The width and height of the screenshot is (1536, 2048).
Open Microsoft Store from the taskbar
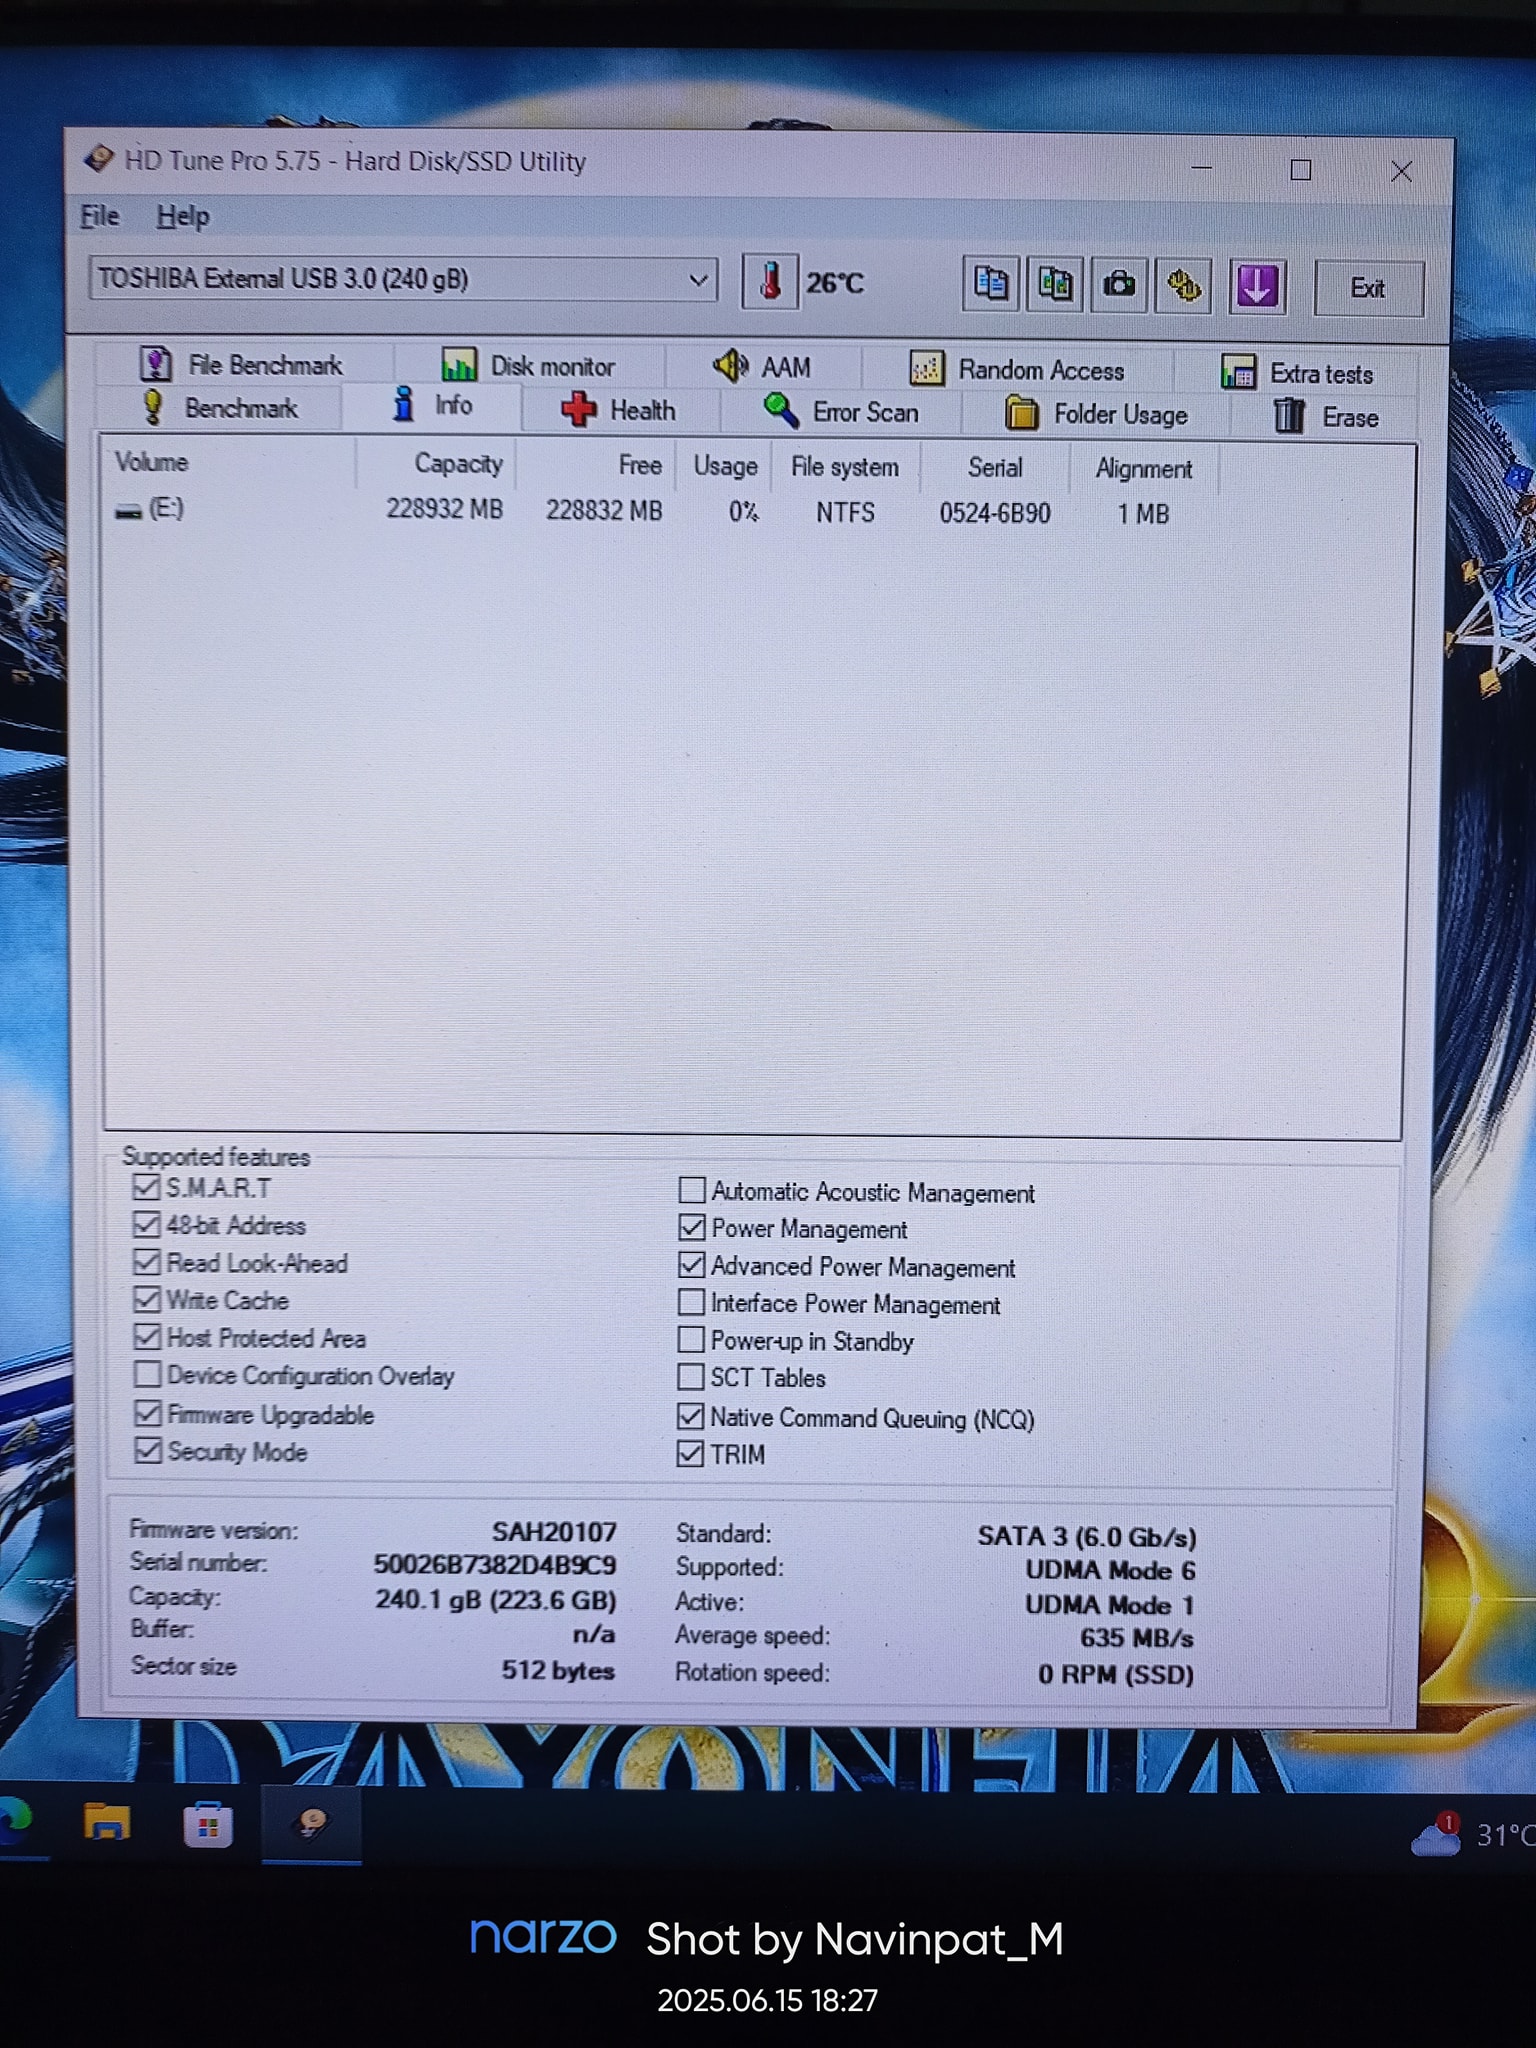coord(208,1825)
